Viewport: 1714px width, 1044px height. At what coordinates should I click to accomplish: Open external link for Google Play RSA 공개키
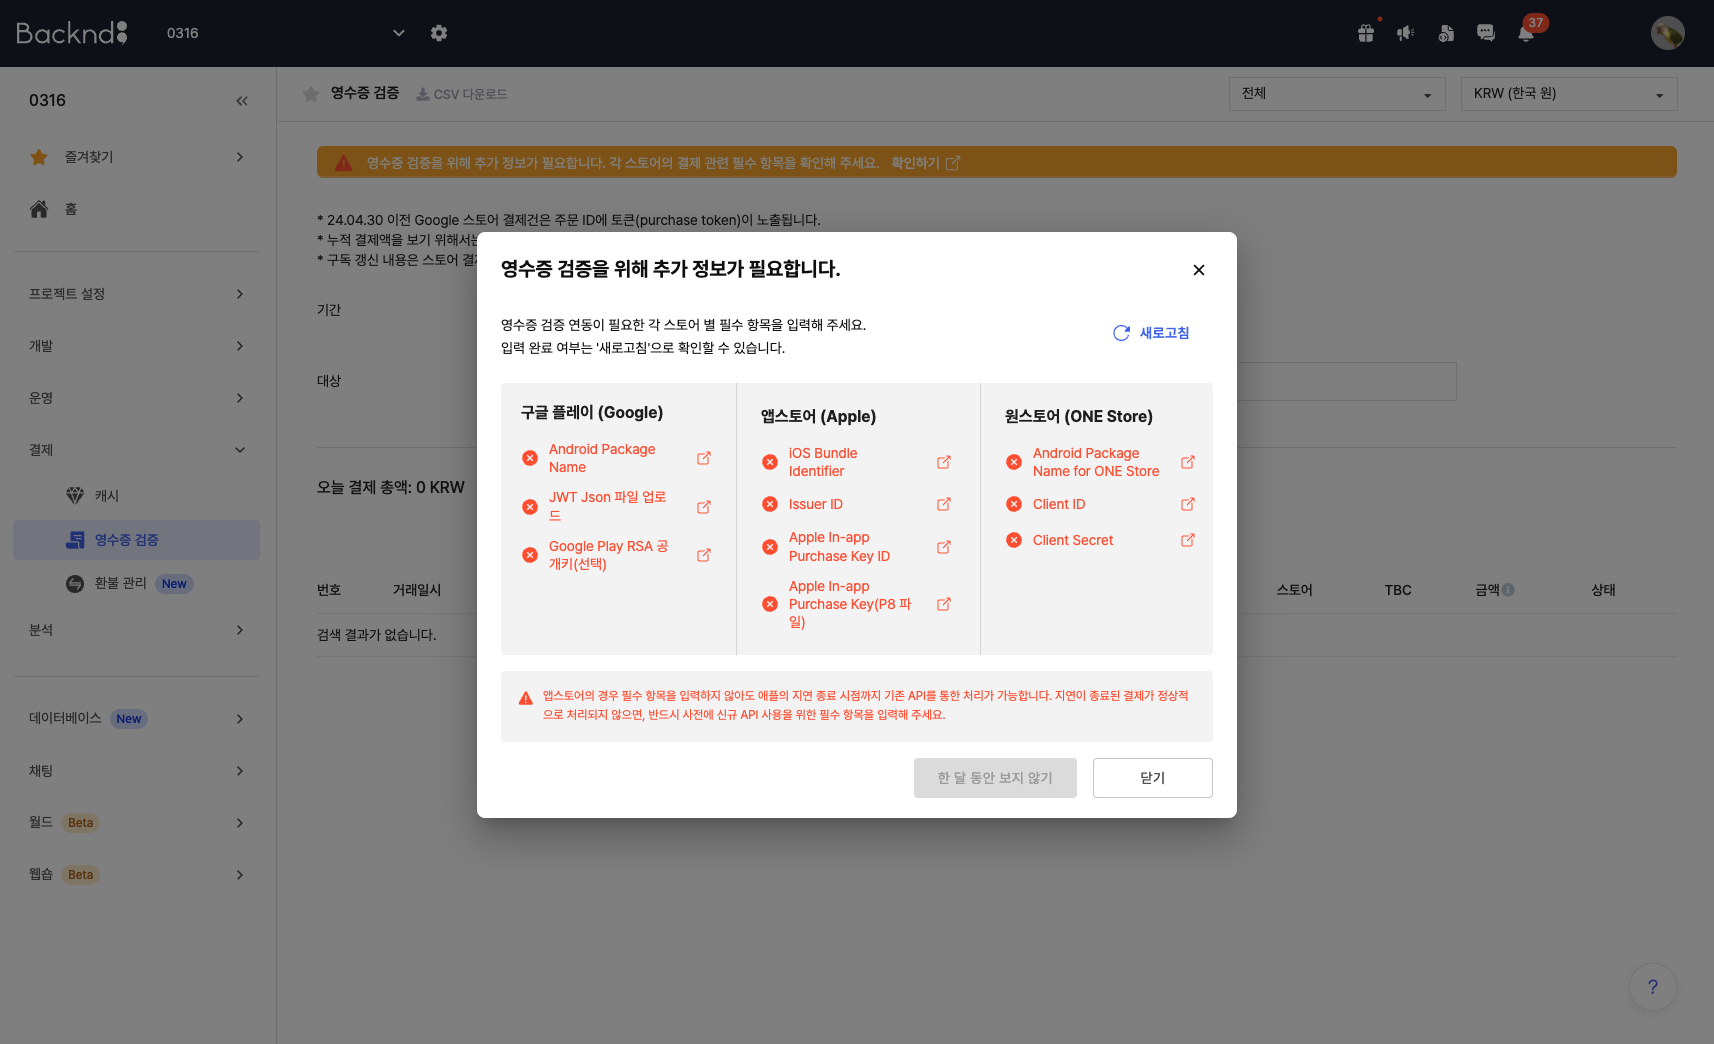click(x=704, y=555)
